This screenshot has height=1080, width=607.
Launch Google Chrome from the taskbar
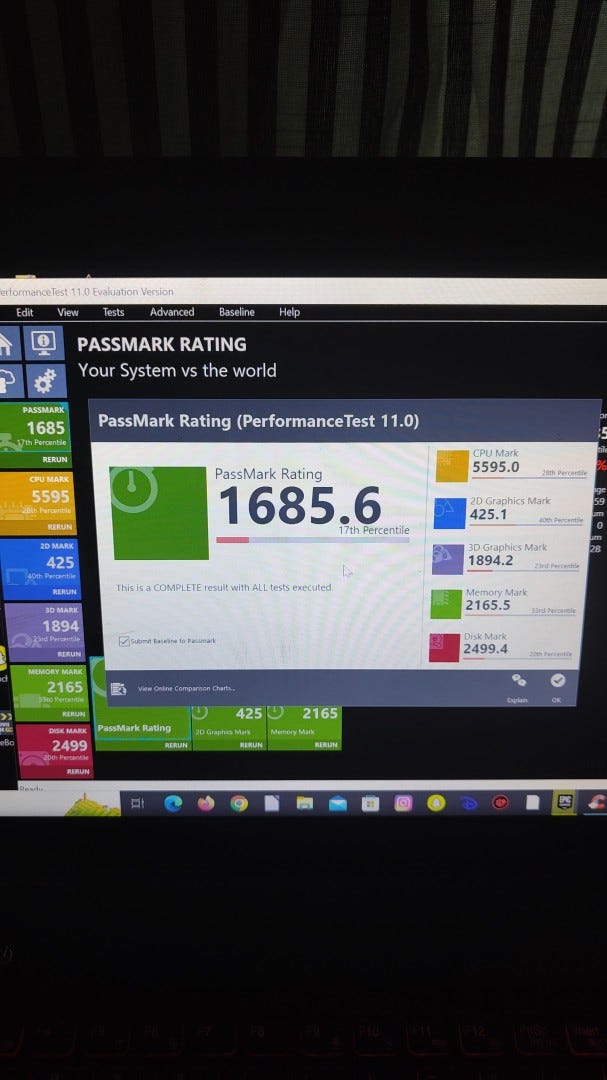[x=239, y=803]
